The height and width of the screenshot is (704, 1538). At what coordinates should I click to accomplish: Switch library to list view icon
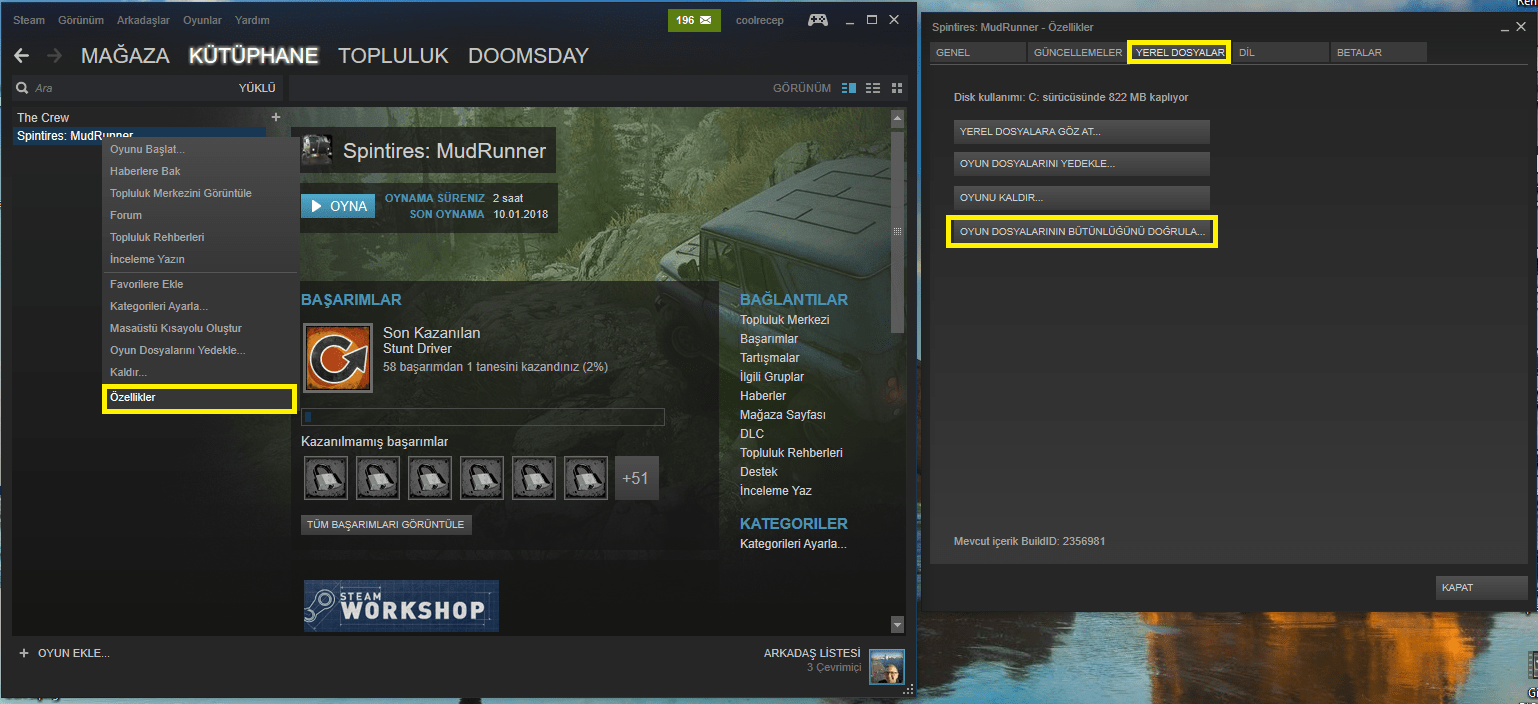pos(873,88)
